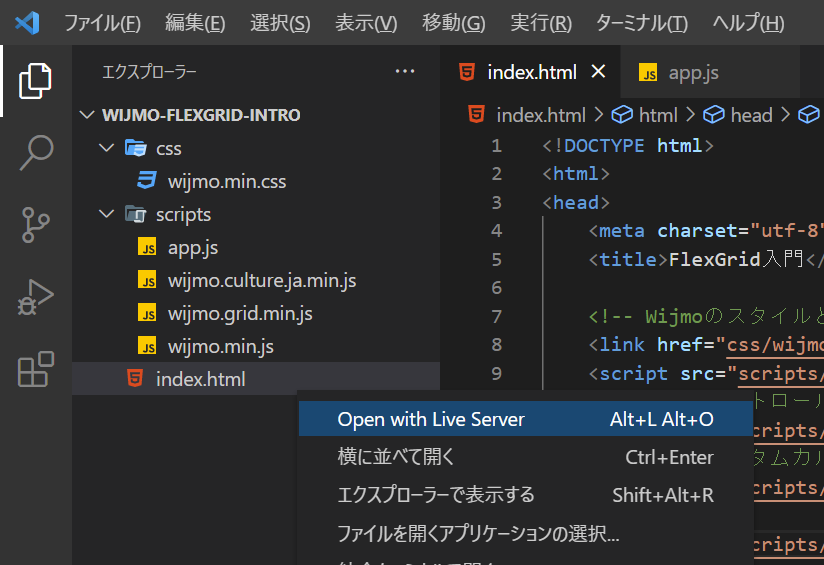Select wijmo.min.css in the file tree
This screenshot has height=565, width=824.
256,181
